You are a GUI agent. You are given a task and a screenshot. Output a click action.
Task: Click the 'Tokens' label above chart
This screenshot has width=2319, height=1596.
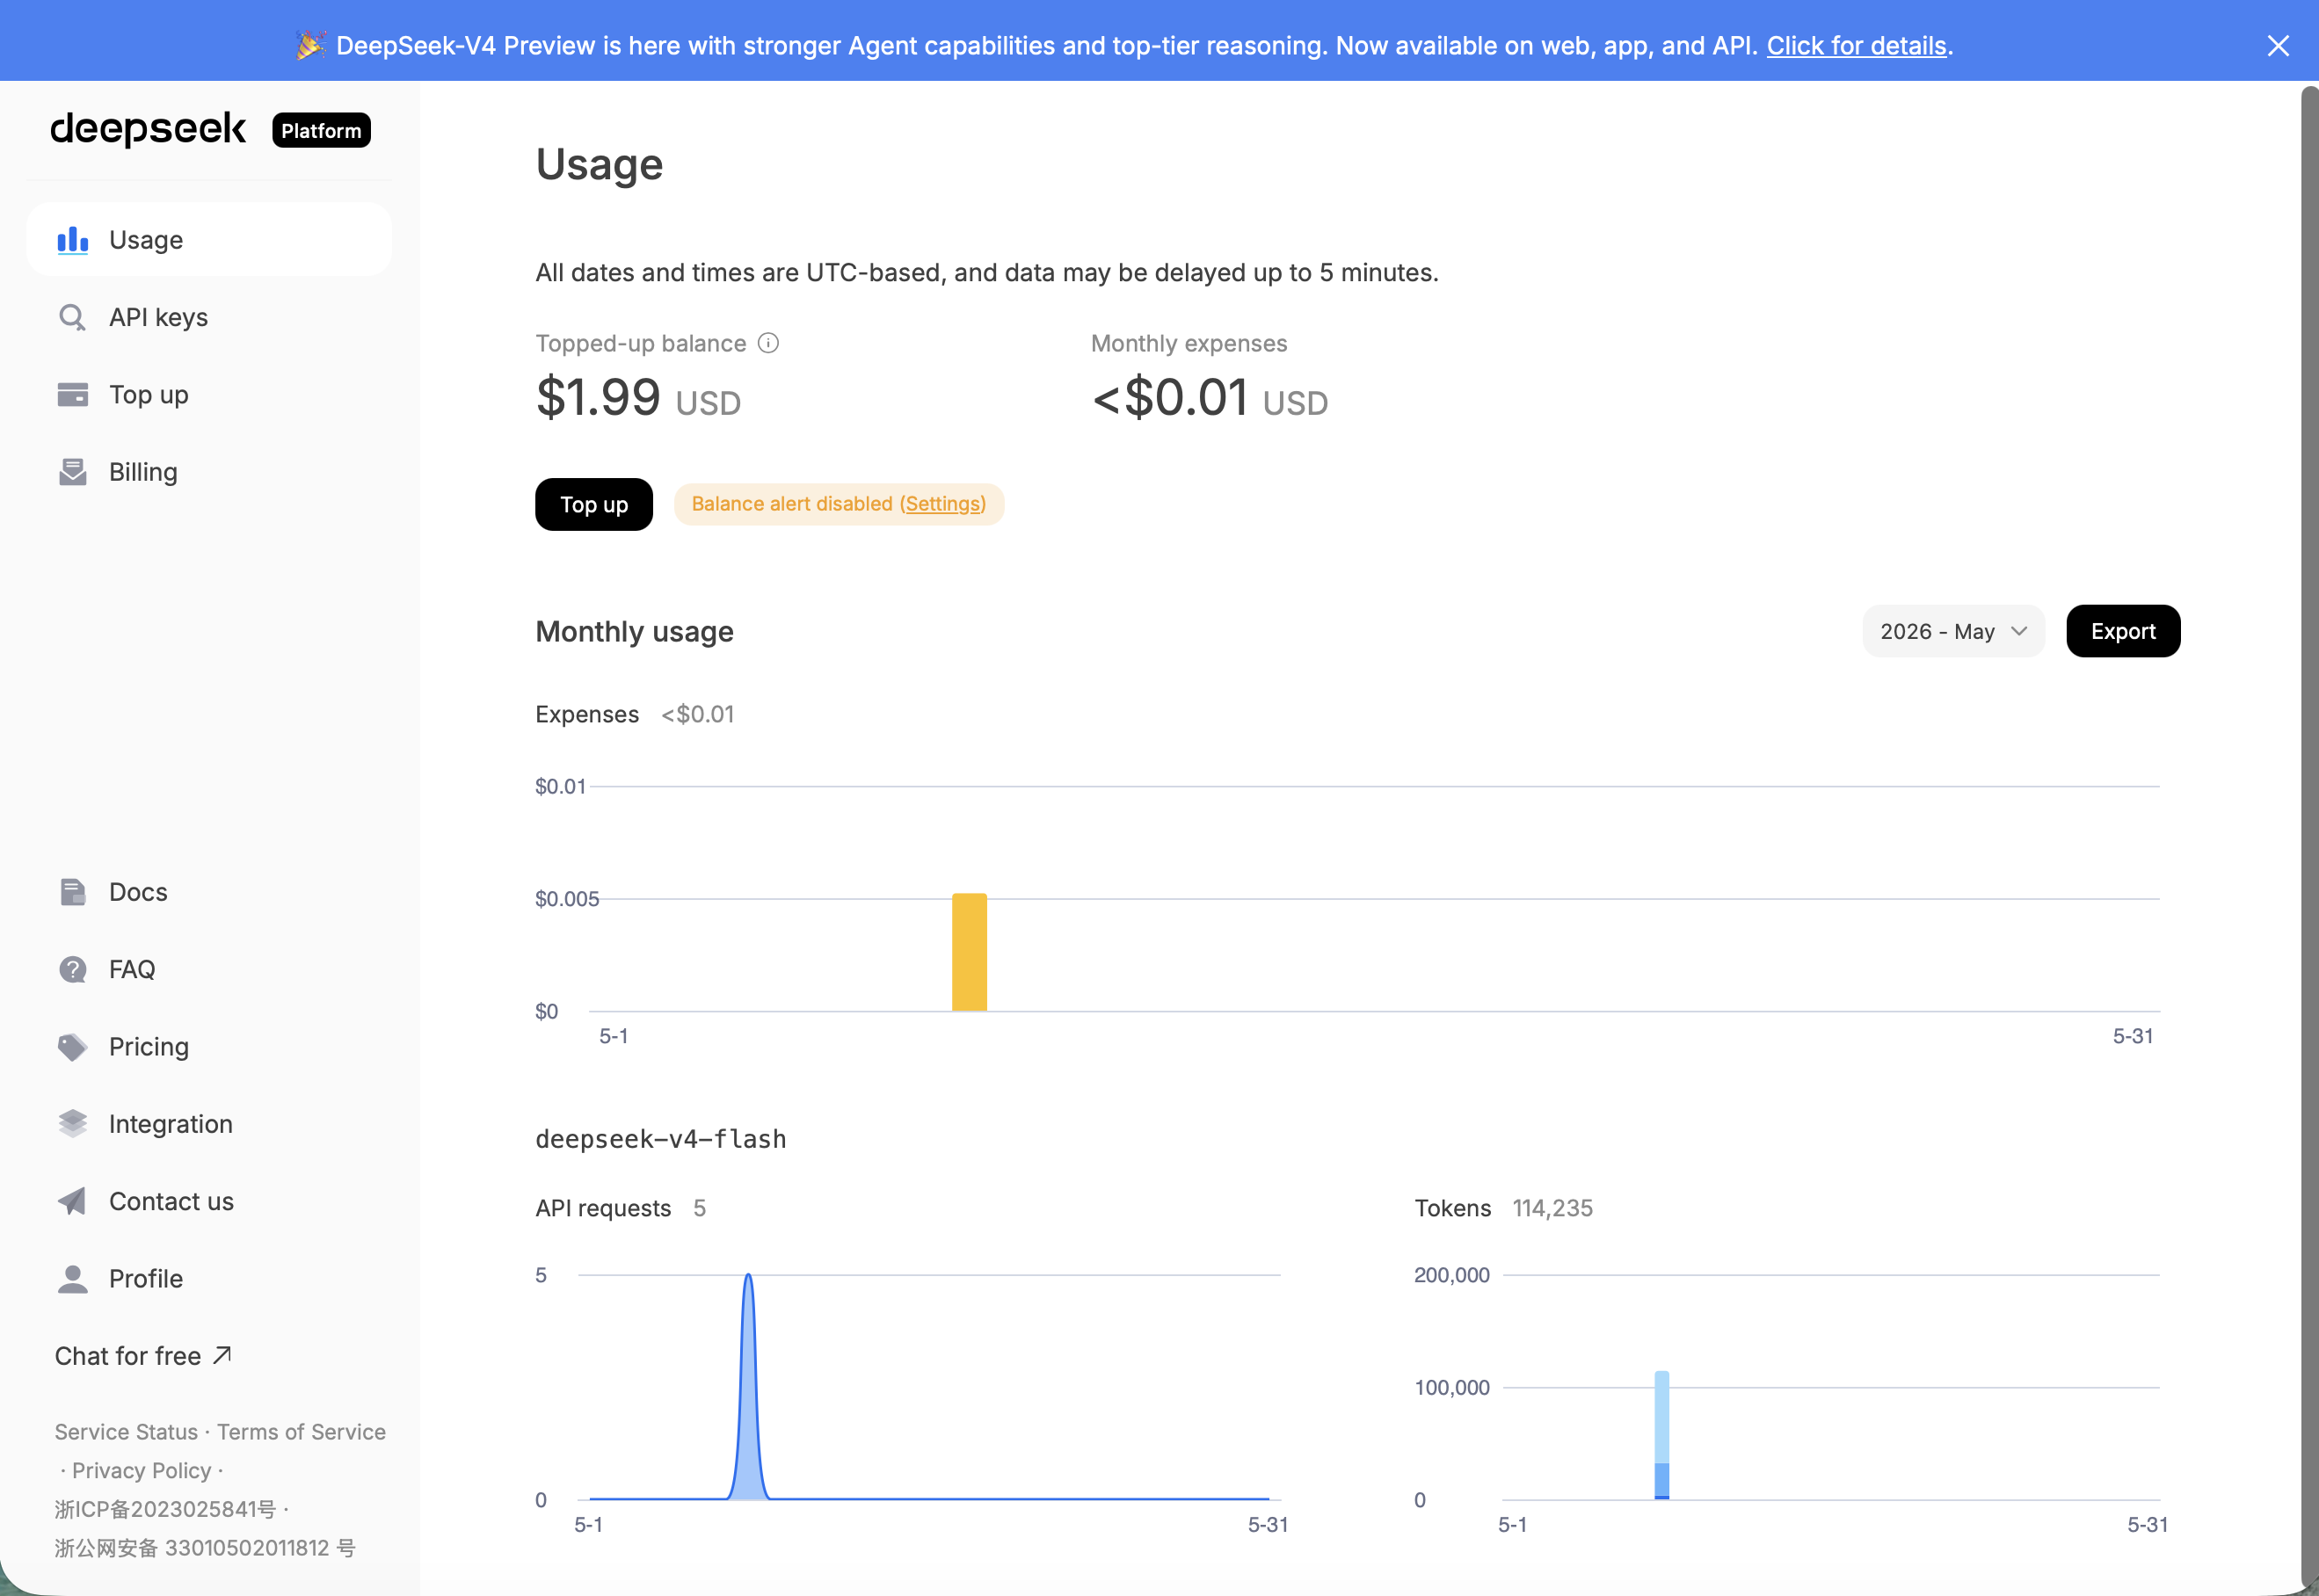[1452, 1208]
